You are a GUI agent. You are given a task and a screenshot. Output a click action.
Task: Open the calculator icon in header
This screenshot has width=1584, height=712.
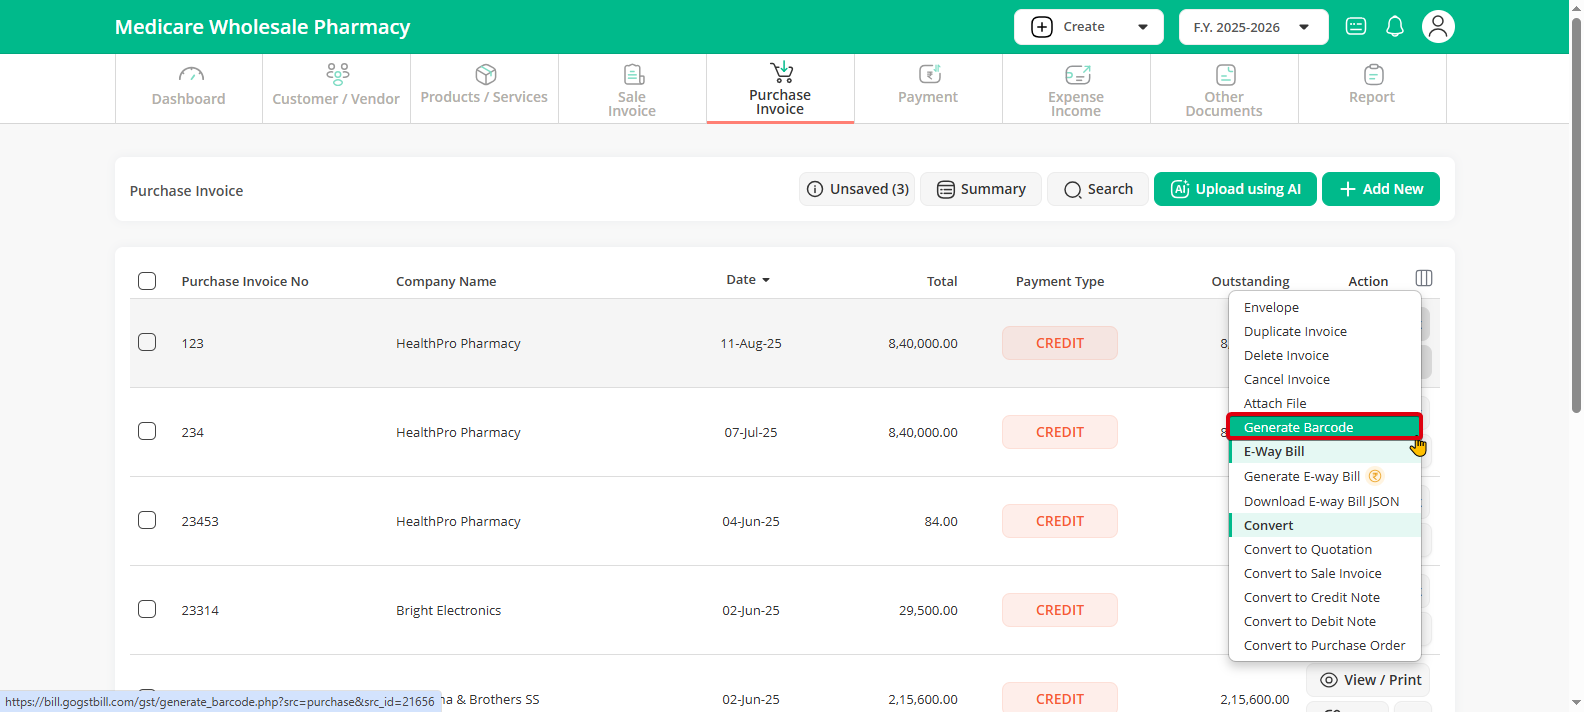(x=1356, y=27)
